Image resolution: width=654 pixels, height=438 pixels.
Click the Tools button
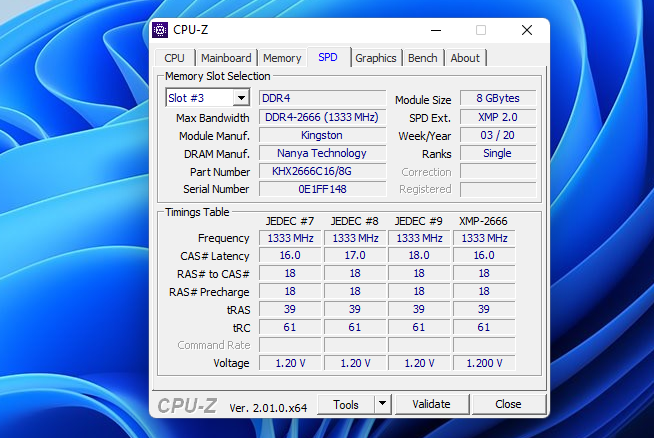[346, 404]
